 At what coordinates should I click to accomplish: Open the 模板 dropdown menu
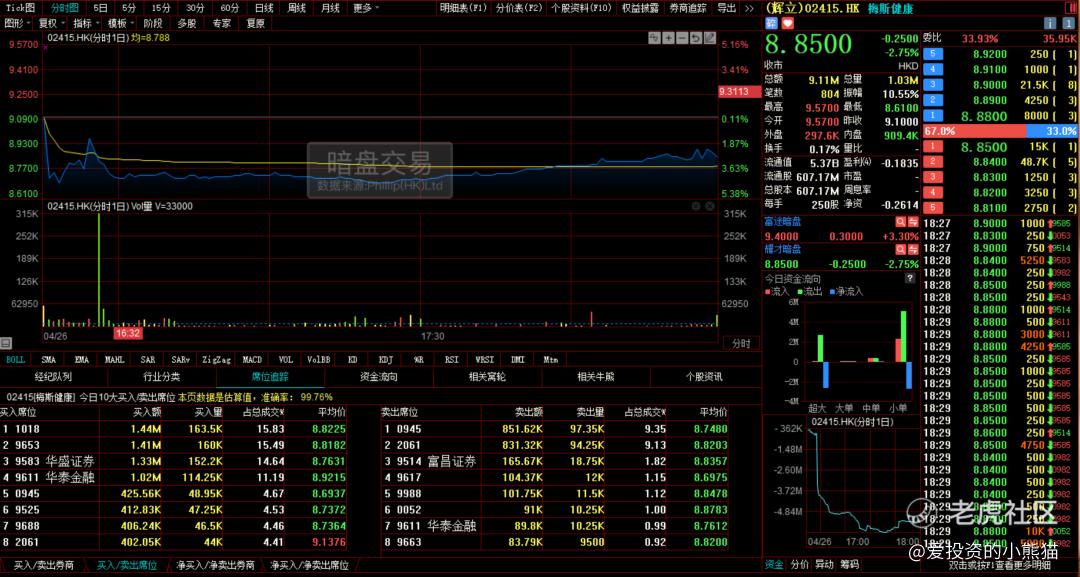pos(121,23)
